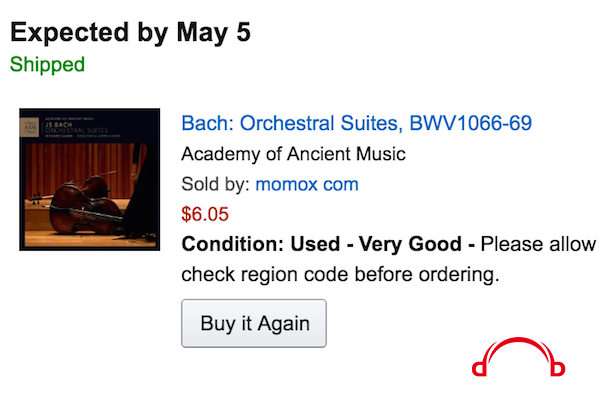Click the AAM logo on the album cover
600x402 pixels.
[30, 127]
